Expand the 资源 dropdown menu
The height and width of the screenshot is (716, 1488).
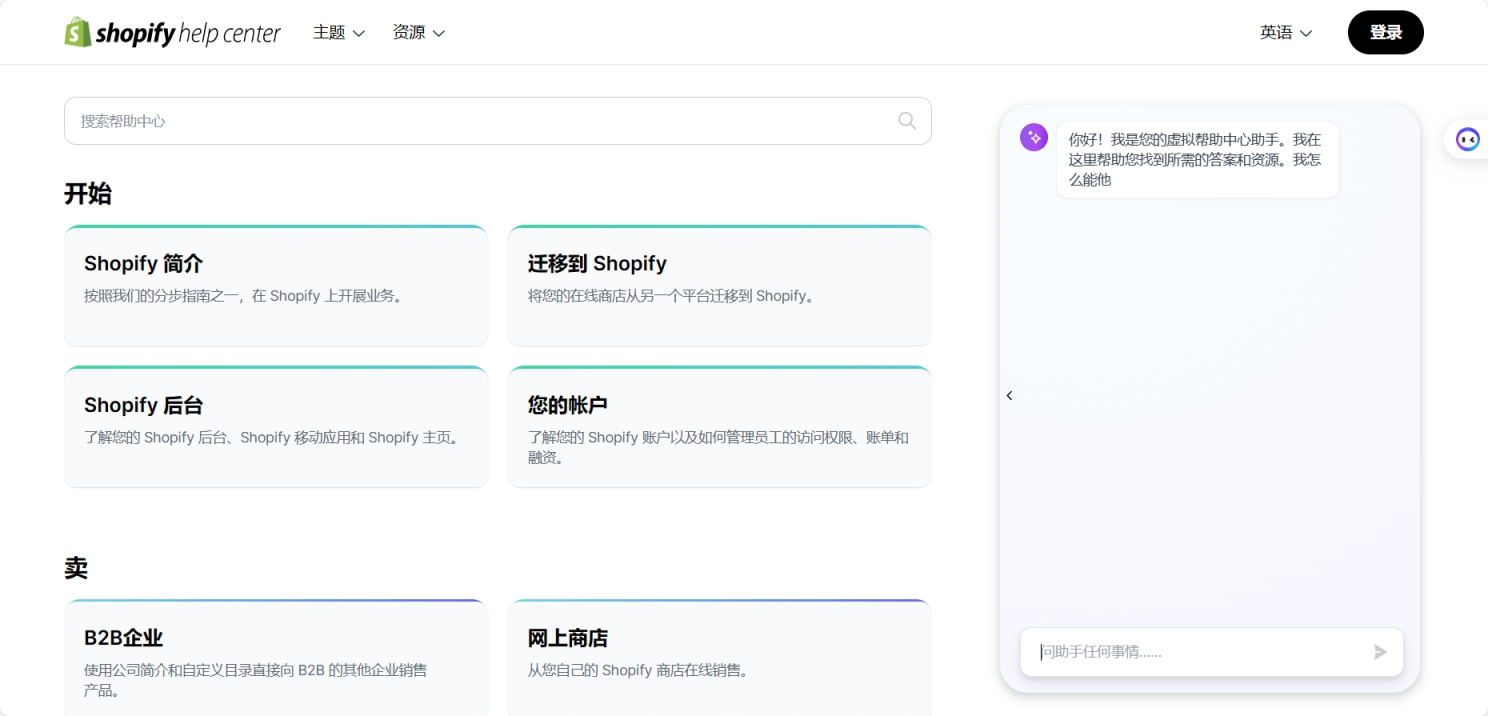[418, 33]
